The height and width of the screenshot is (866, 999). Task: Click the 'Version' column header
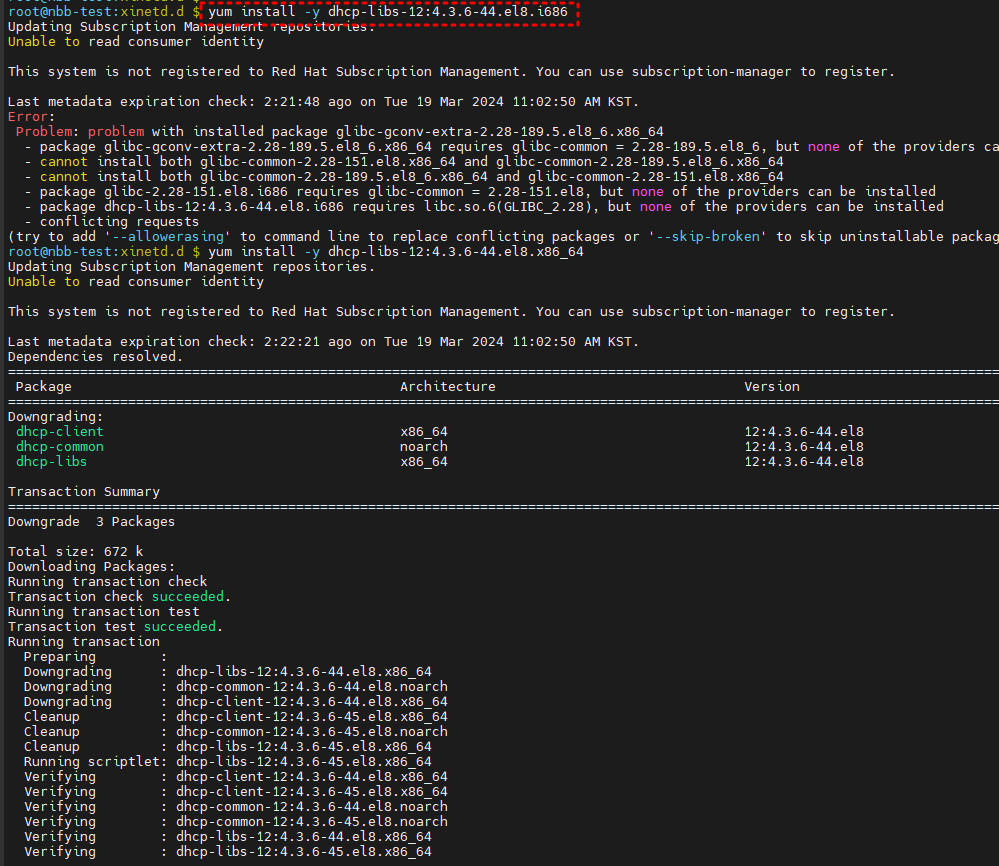(772, 387)
